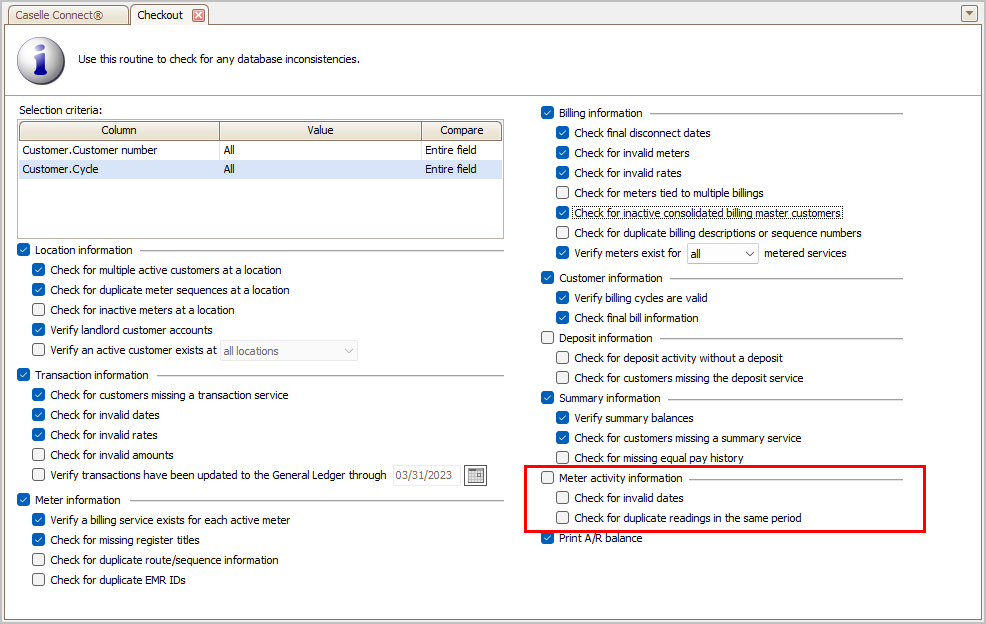Toggle Check for missing register titles
Image resolution: width=986 pixels, height=624 pixels.
pos(39,540)
